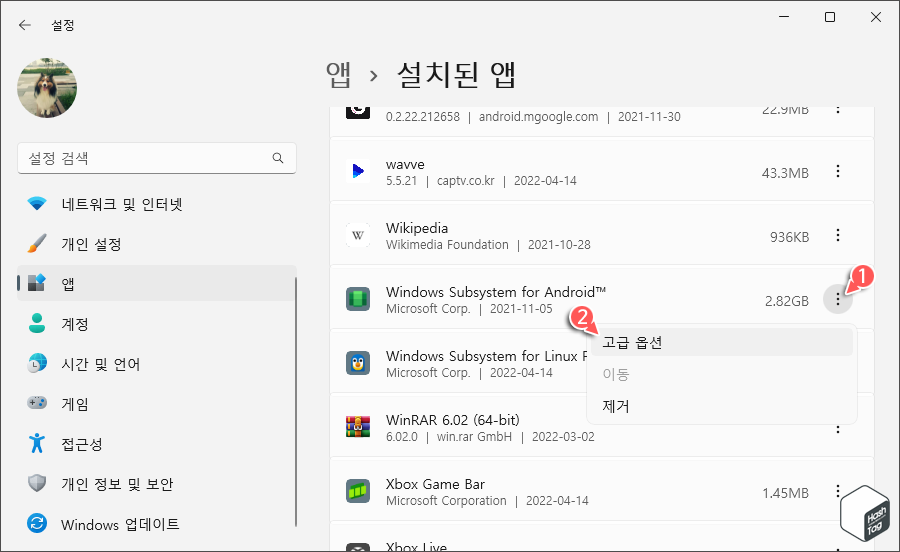Click the 2.82GB size value
The image size is (900, 552).
[x=786, y=301]
